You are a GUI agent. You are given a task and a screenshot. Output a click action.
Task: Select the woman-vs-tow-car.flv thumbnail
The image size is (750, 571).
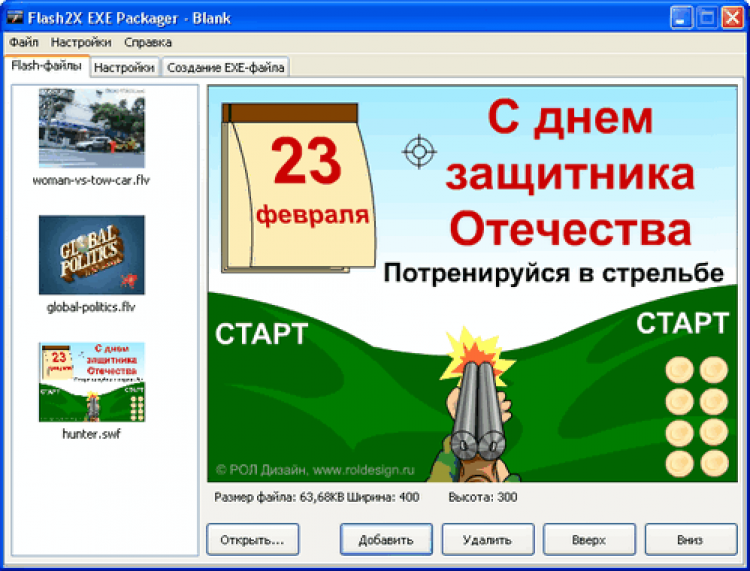pyautogui.click(x=91, y=128)
